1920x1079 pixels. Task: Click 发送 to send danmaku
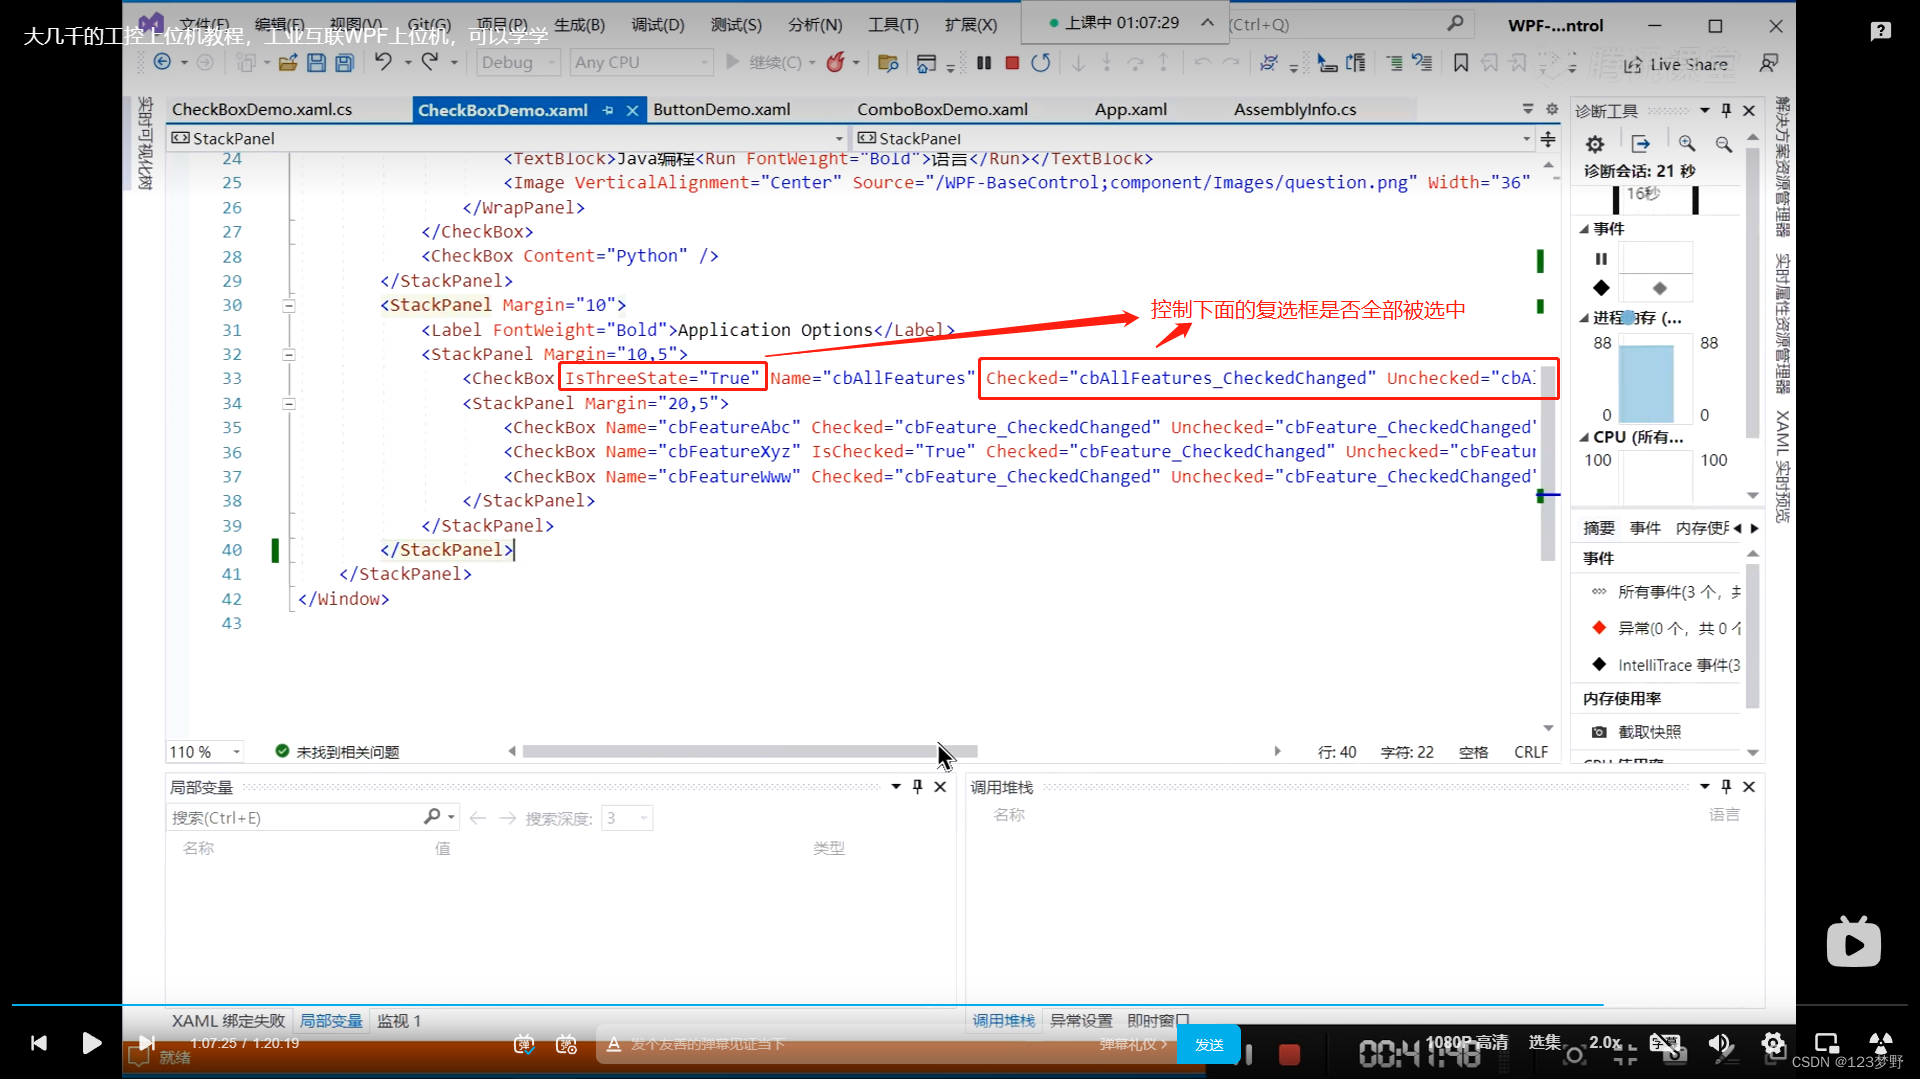pos(1209,1044)
